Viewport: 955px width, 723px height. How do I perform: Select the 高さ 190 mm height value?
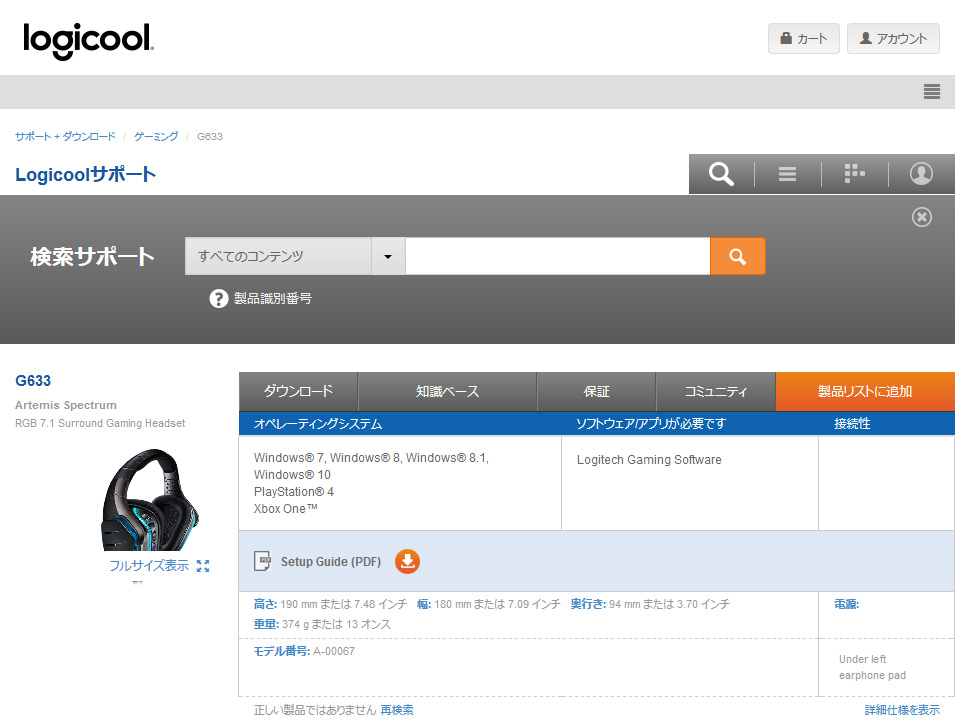[344, 604]
